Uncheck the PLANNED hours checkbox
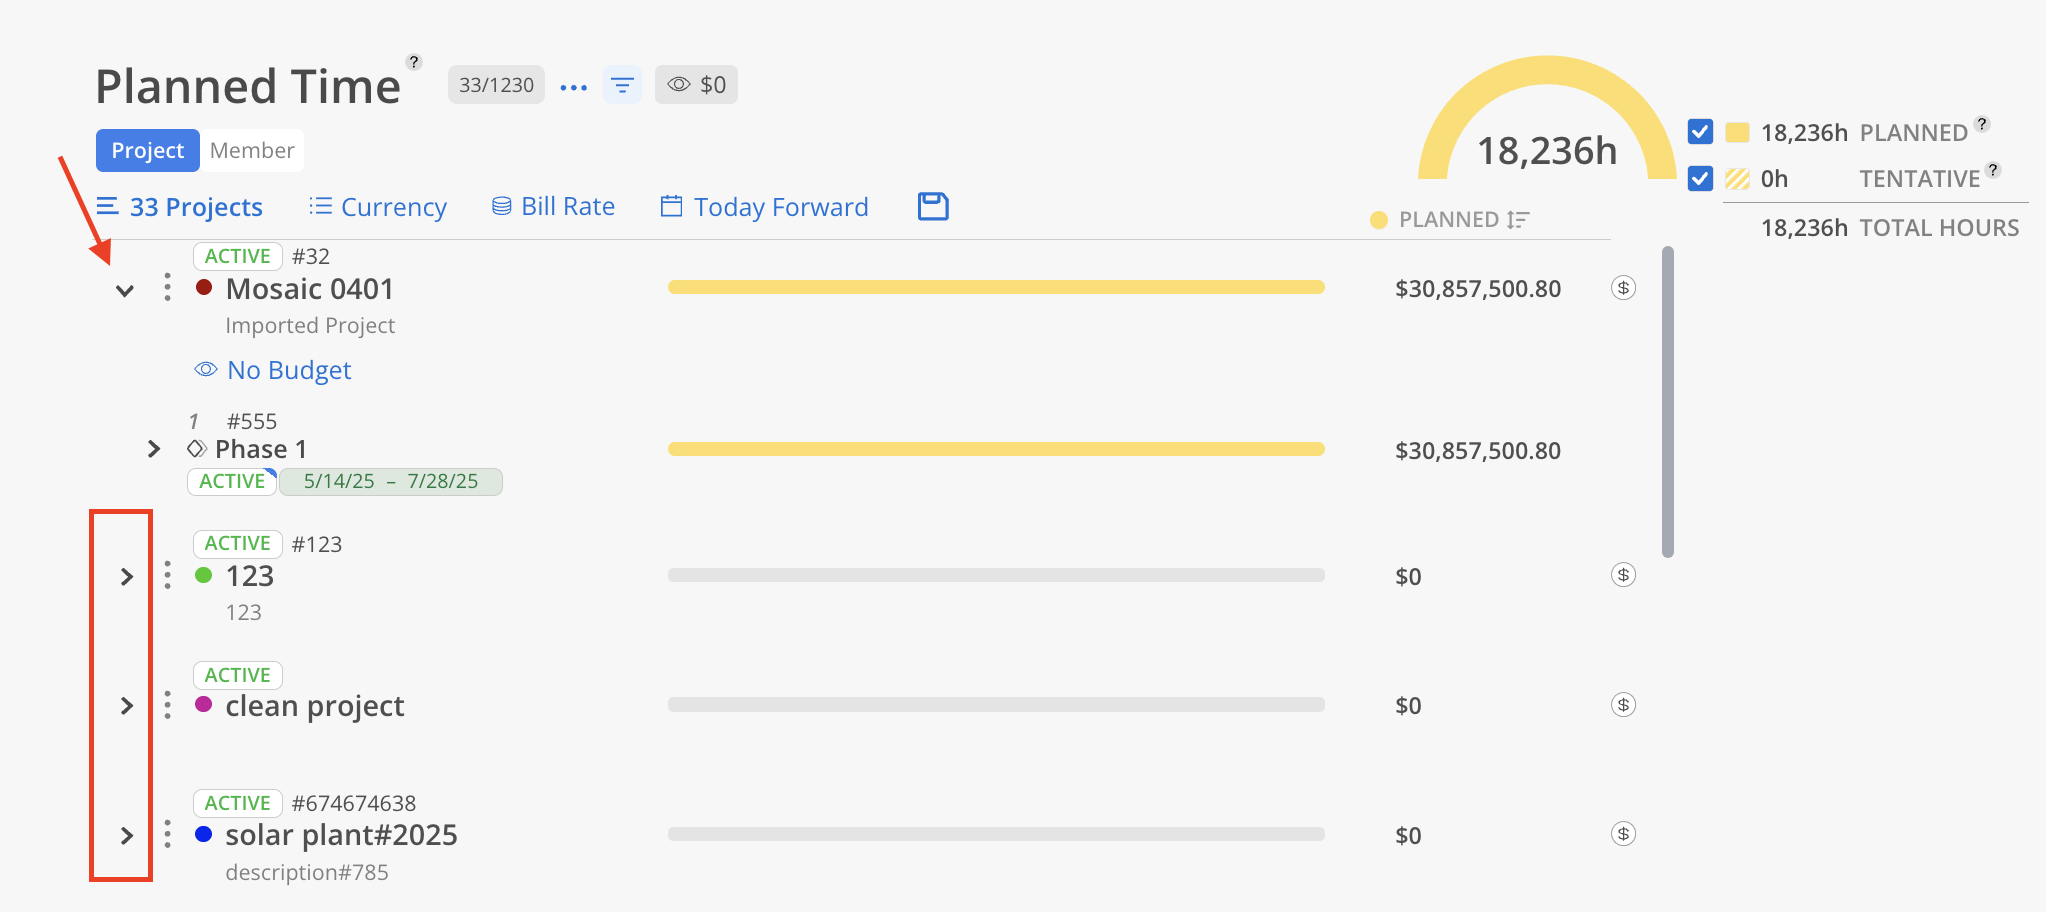This screenshot has height=912, width=2046. pyautogui.click(x=1700, y=132)
